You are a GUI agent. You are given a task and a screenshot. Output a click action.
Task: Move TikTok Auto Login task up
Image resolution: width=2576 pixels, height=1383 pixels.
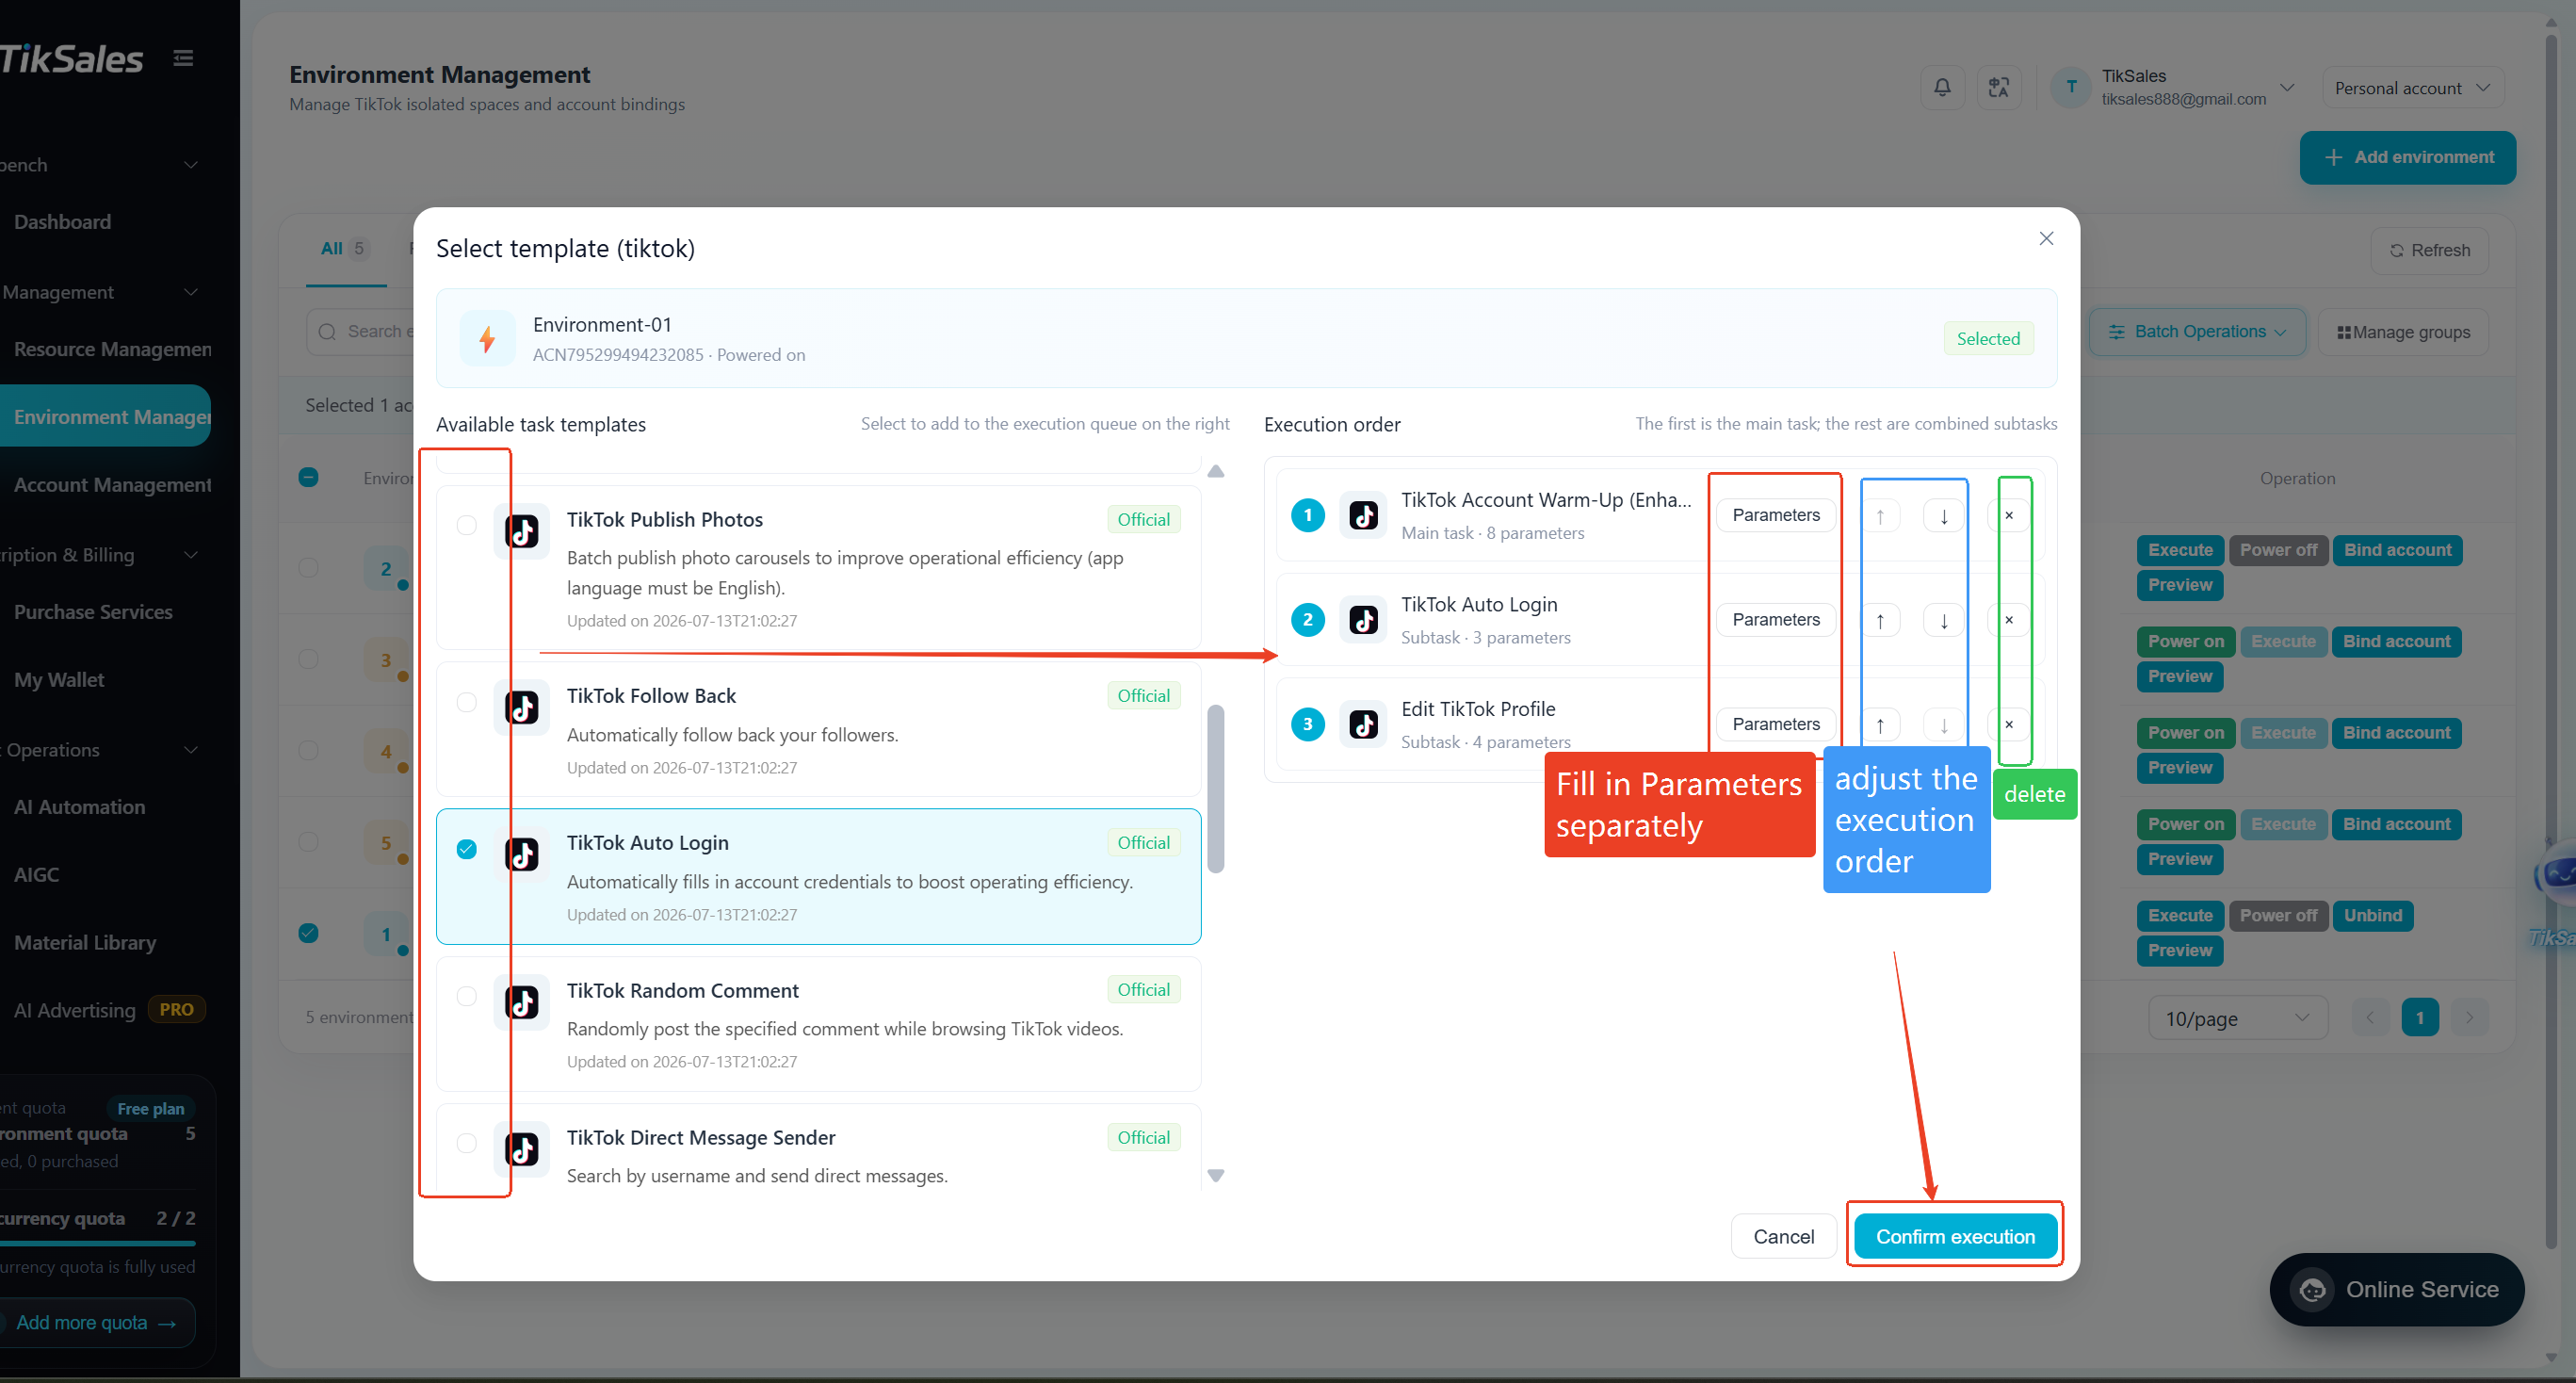(x=1880, y=621)
